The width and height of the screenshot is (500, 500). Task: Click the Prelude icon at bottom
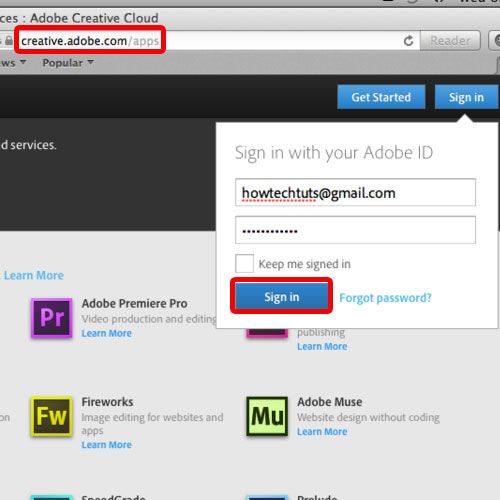point(267,497)
